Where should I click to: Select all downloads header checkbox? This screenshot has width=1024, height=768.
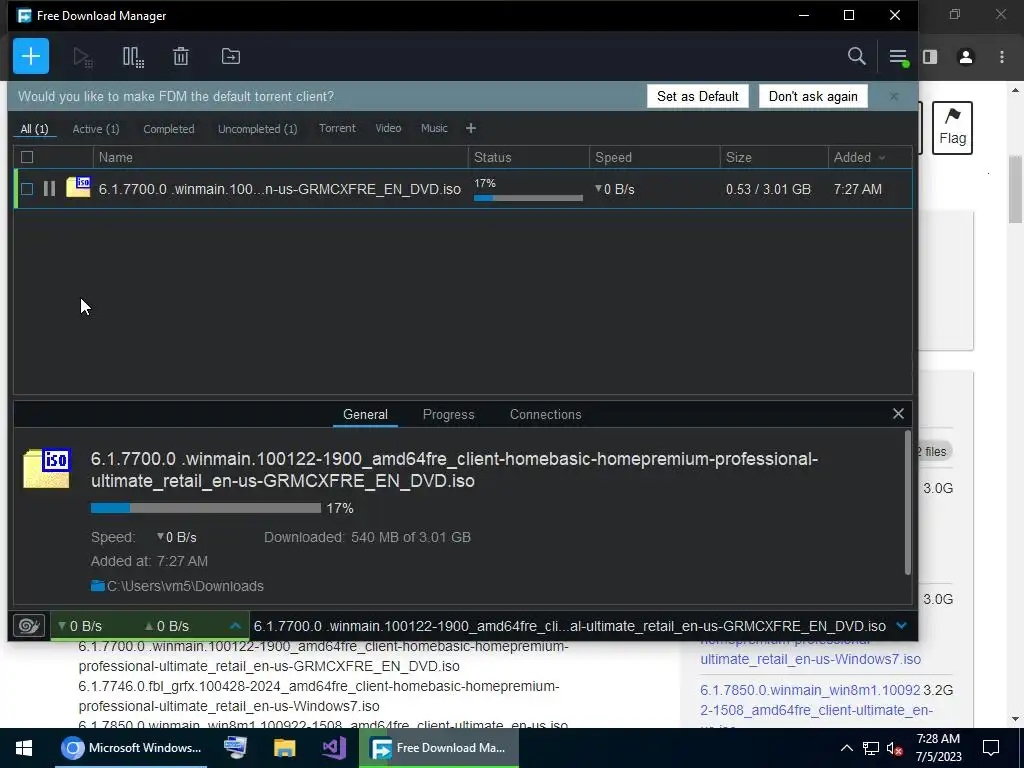[27, 157]
